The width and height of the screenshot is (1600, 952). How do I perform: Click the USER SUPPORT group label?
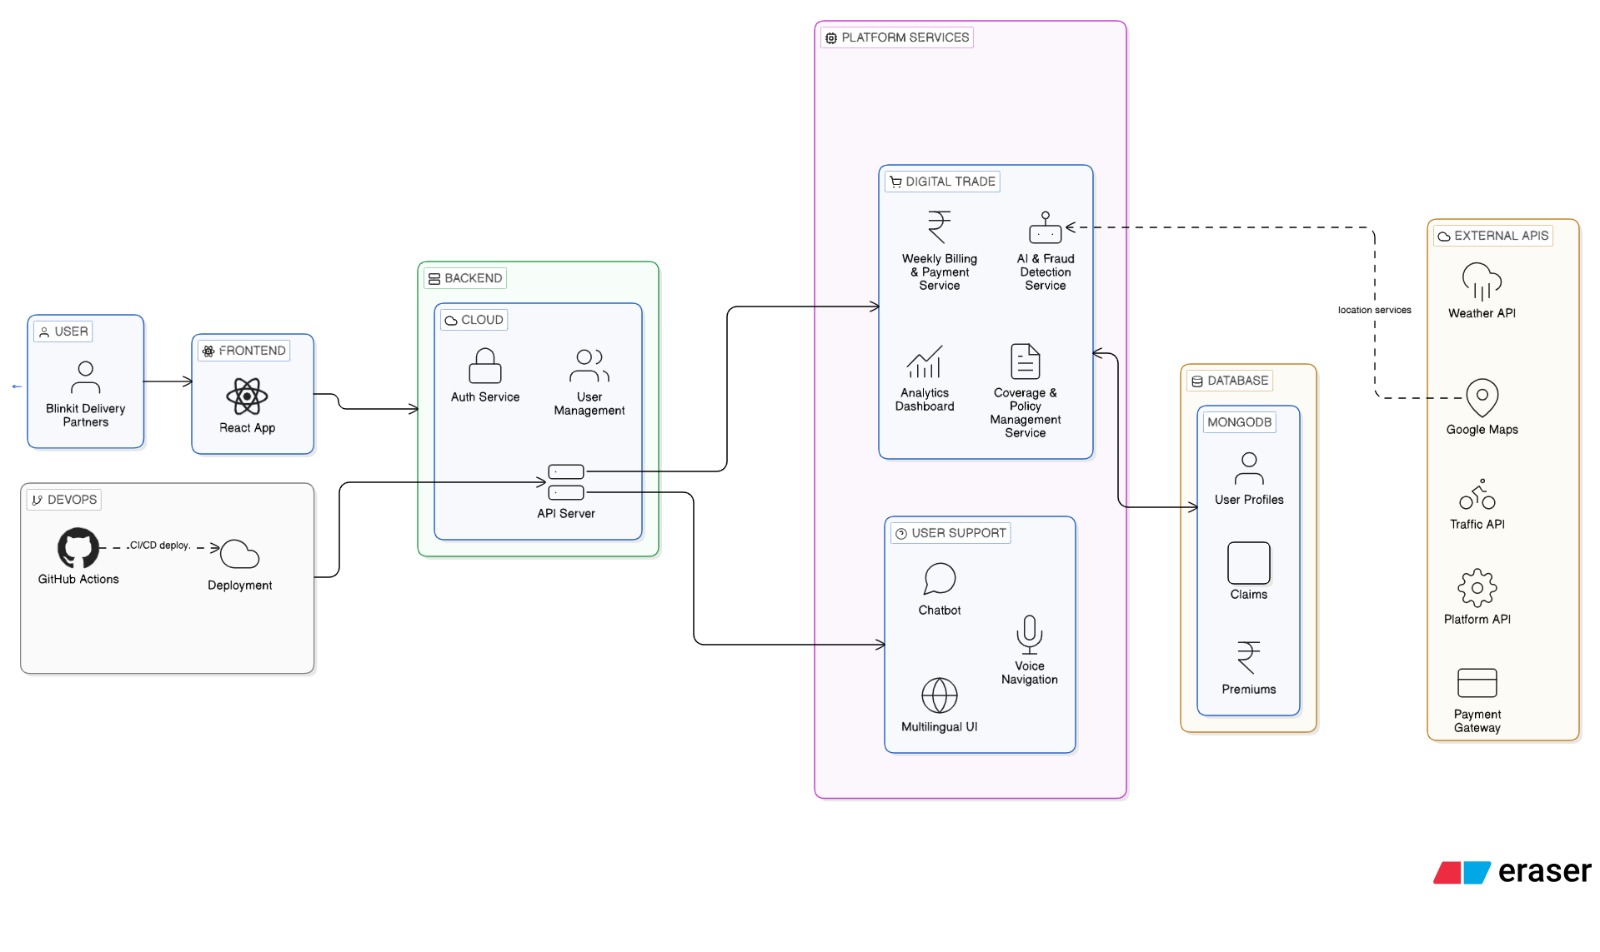coord(951,533)
